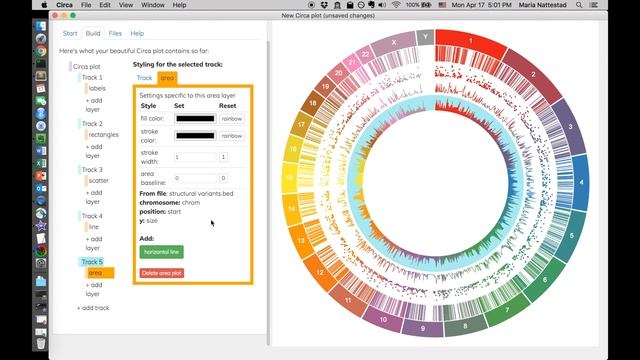640x360 pixels.
Task: Select the scatter layer
Action: click(98, 180)
